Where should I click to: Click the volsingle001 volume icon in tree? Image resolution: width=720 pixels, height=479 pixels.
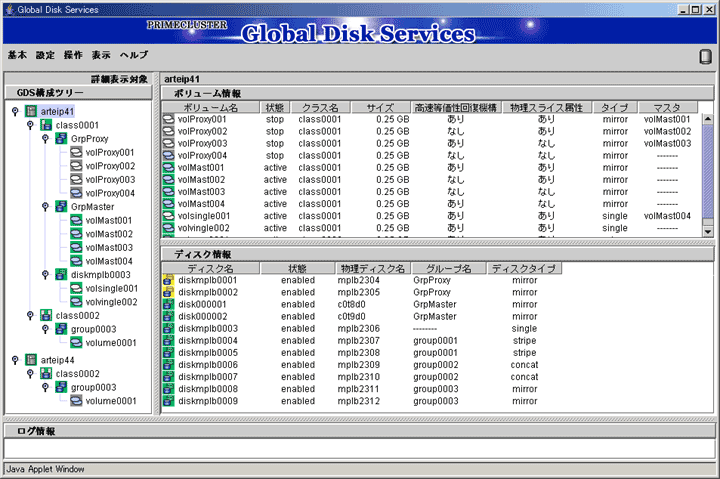[76, 288]
